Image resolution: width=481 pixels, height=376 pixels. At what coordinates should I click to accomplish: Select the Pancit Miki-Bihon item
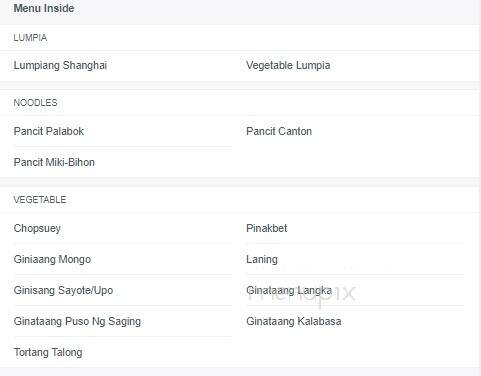click(54, 162)
